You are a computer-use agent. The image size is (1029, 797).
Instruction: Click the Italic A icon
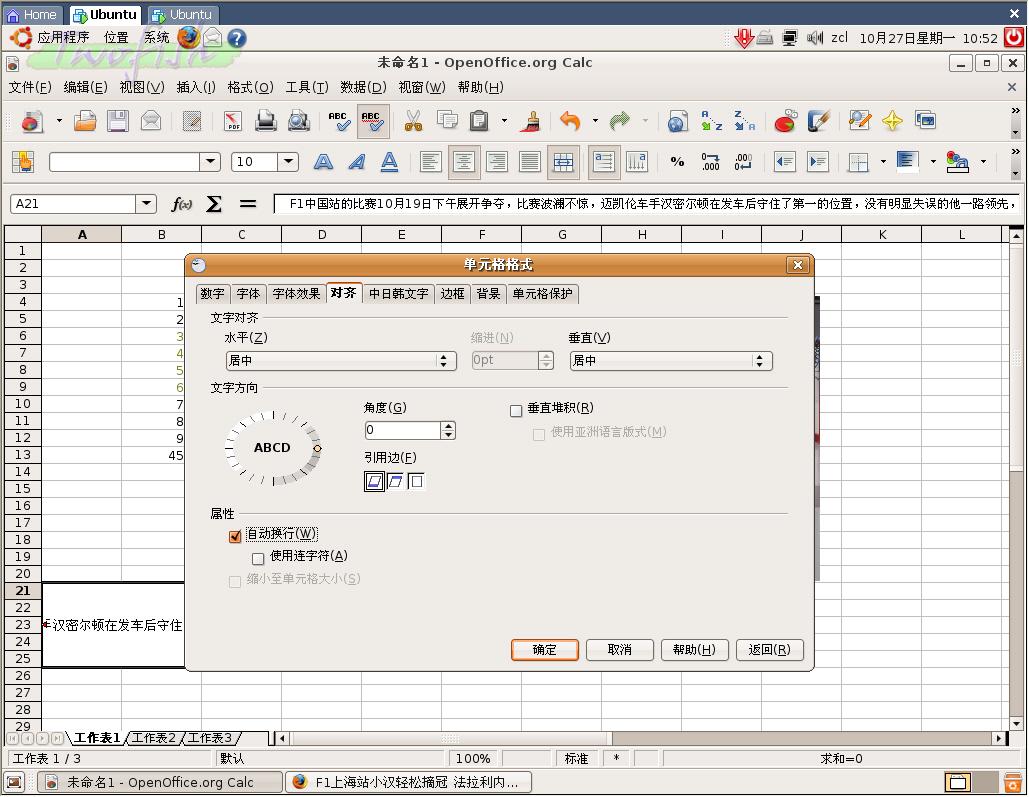pos(356,162)
